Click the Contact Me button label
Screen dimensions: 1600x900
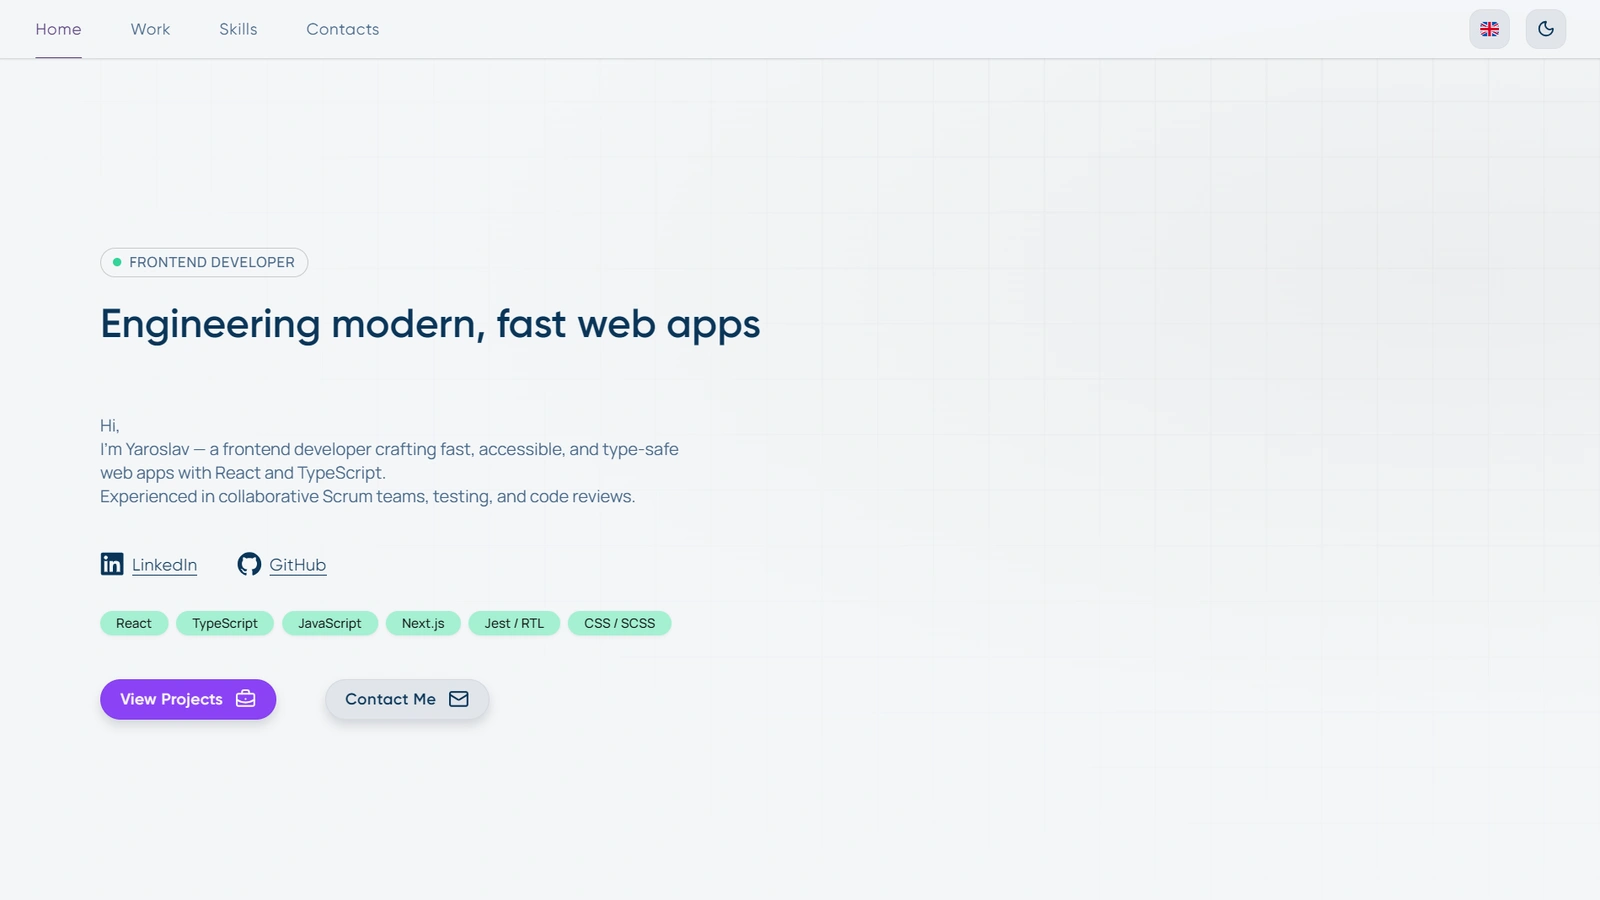(x=390, y=699)
